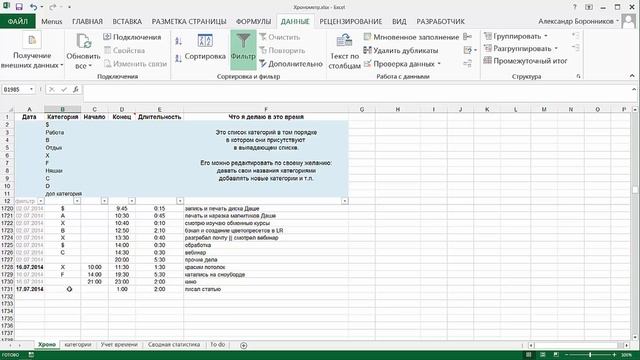This screenshot has width=640, height=360.
Task: Select cell 'писал статью'
Action: [x=266, y=289]
